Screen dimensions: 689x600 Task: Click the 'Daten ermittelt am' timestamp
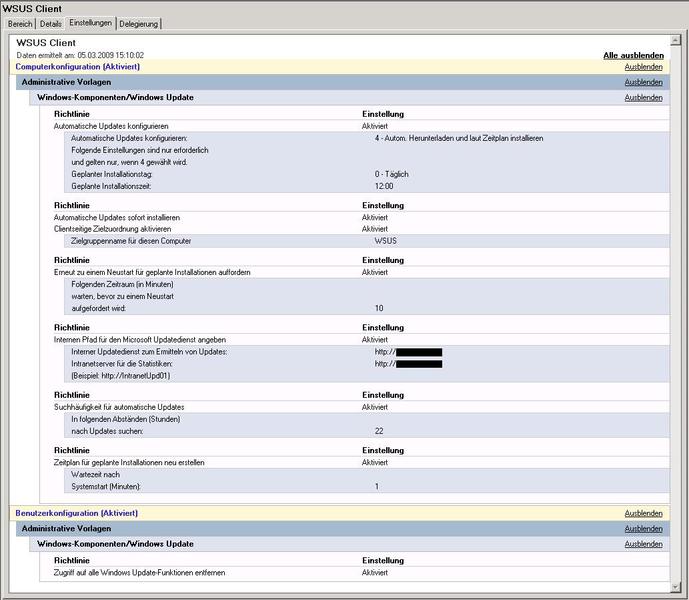coord(80,55)
